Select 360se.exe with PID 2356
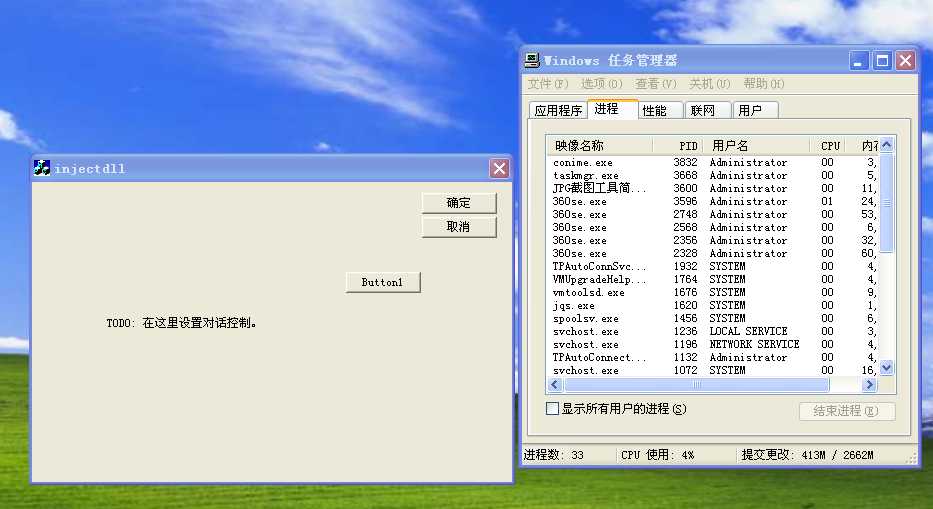The image size is (933, 509). point(713,241)
